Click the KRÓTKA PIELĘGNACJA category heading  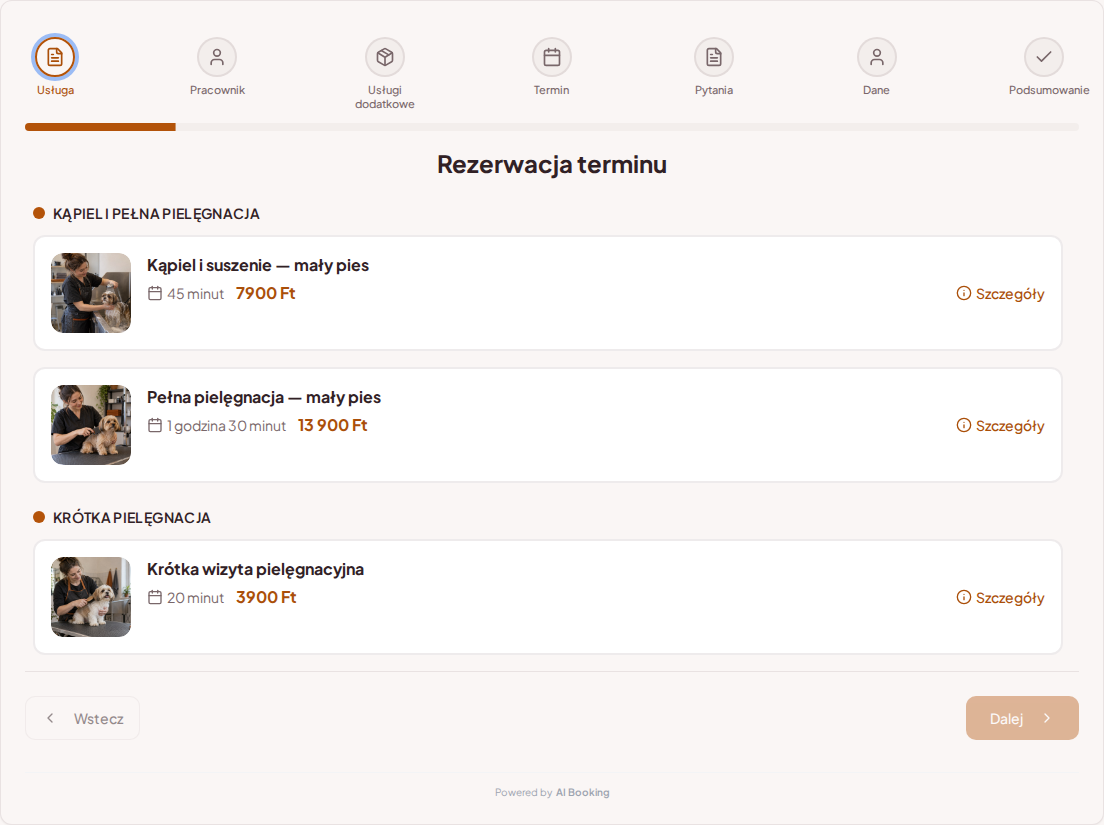click(x=132, y=518)
